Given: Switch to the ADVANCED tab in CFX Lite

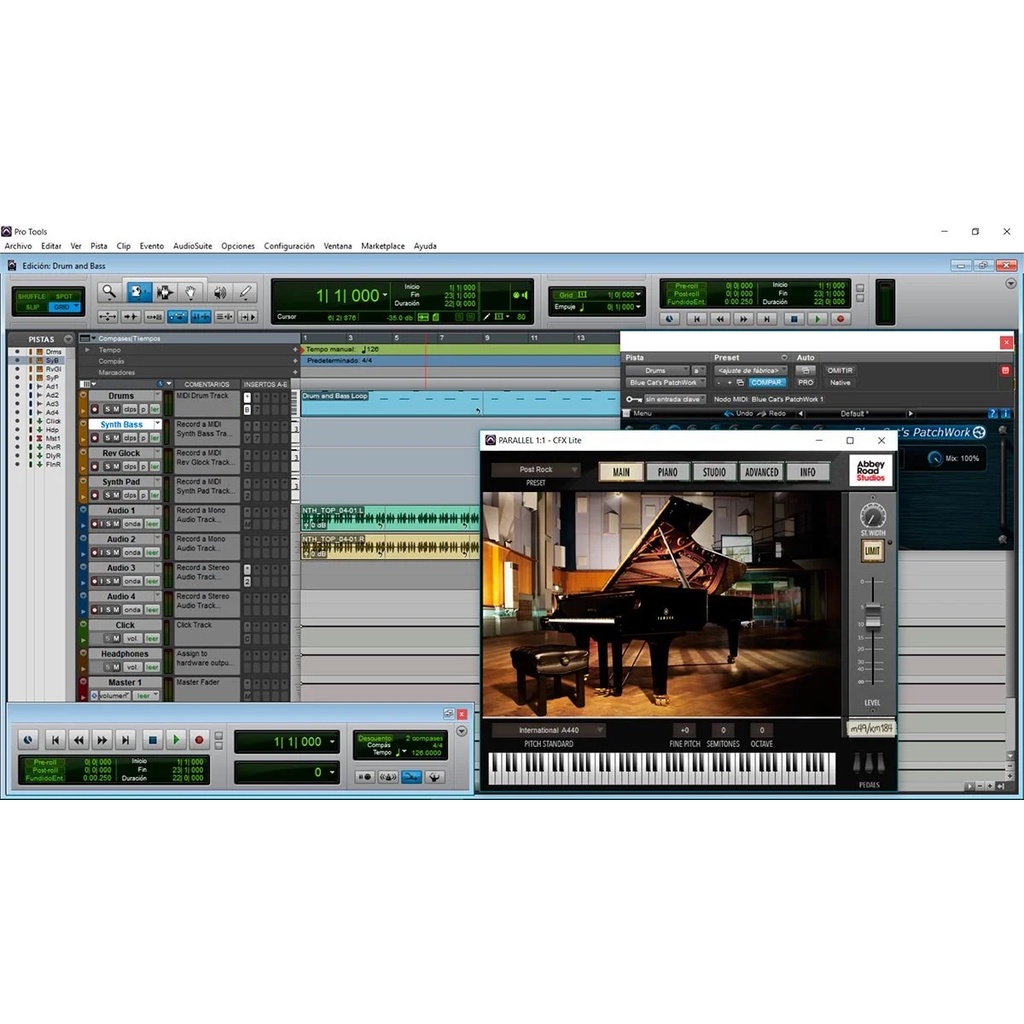Looking at the screenshot, I should coord(761,472).
